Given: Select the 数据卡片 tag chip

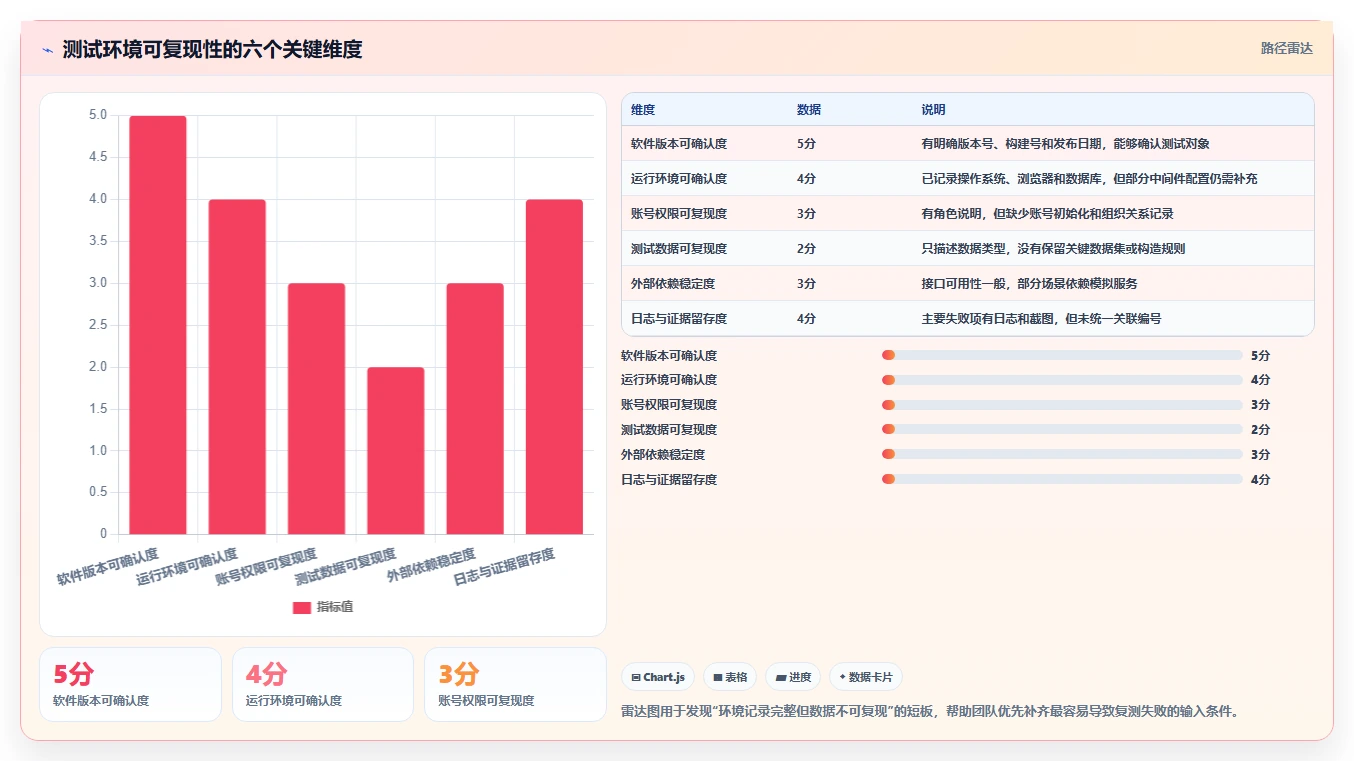Looking at the screenshot, I should point(866,677).
